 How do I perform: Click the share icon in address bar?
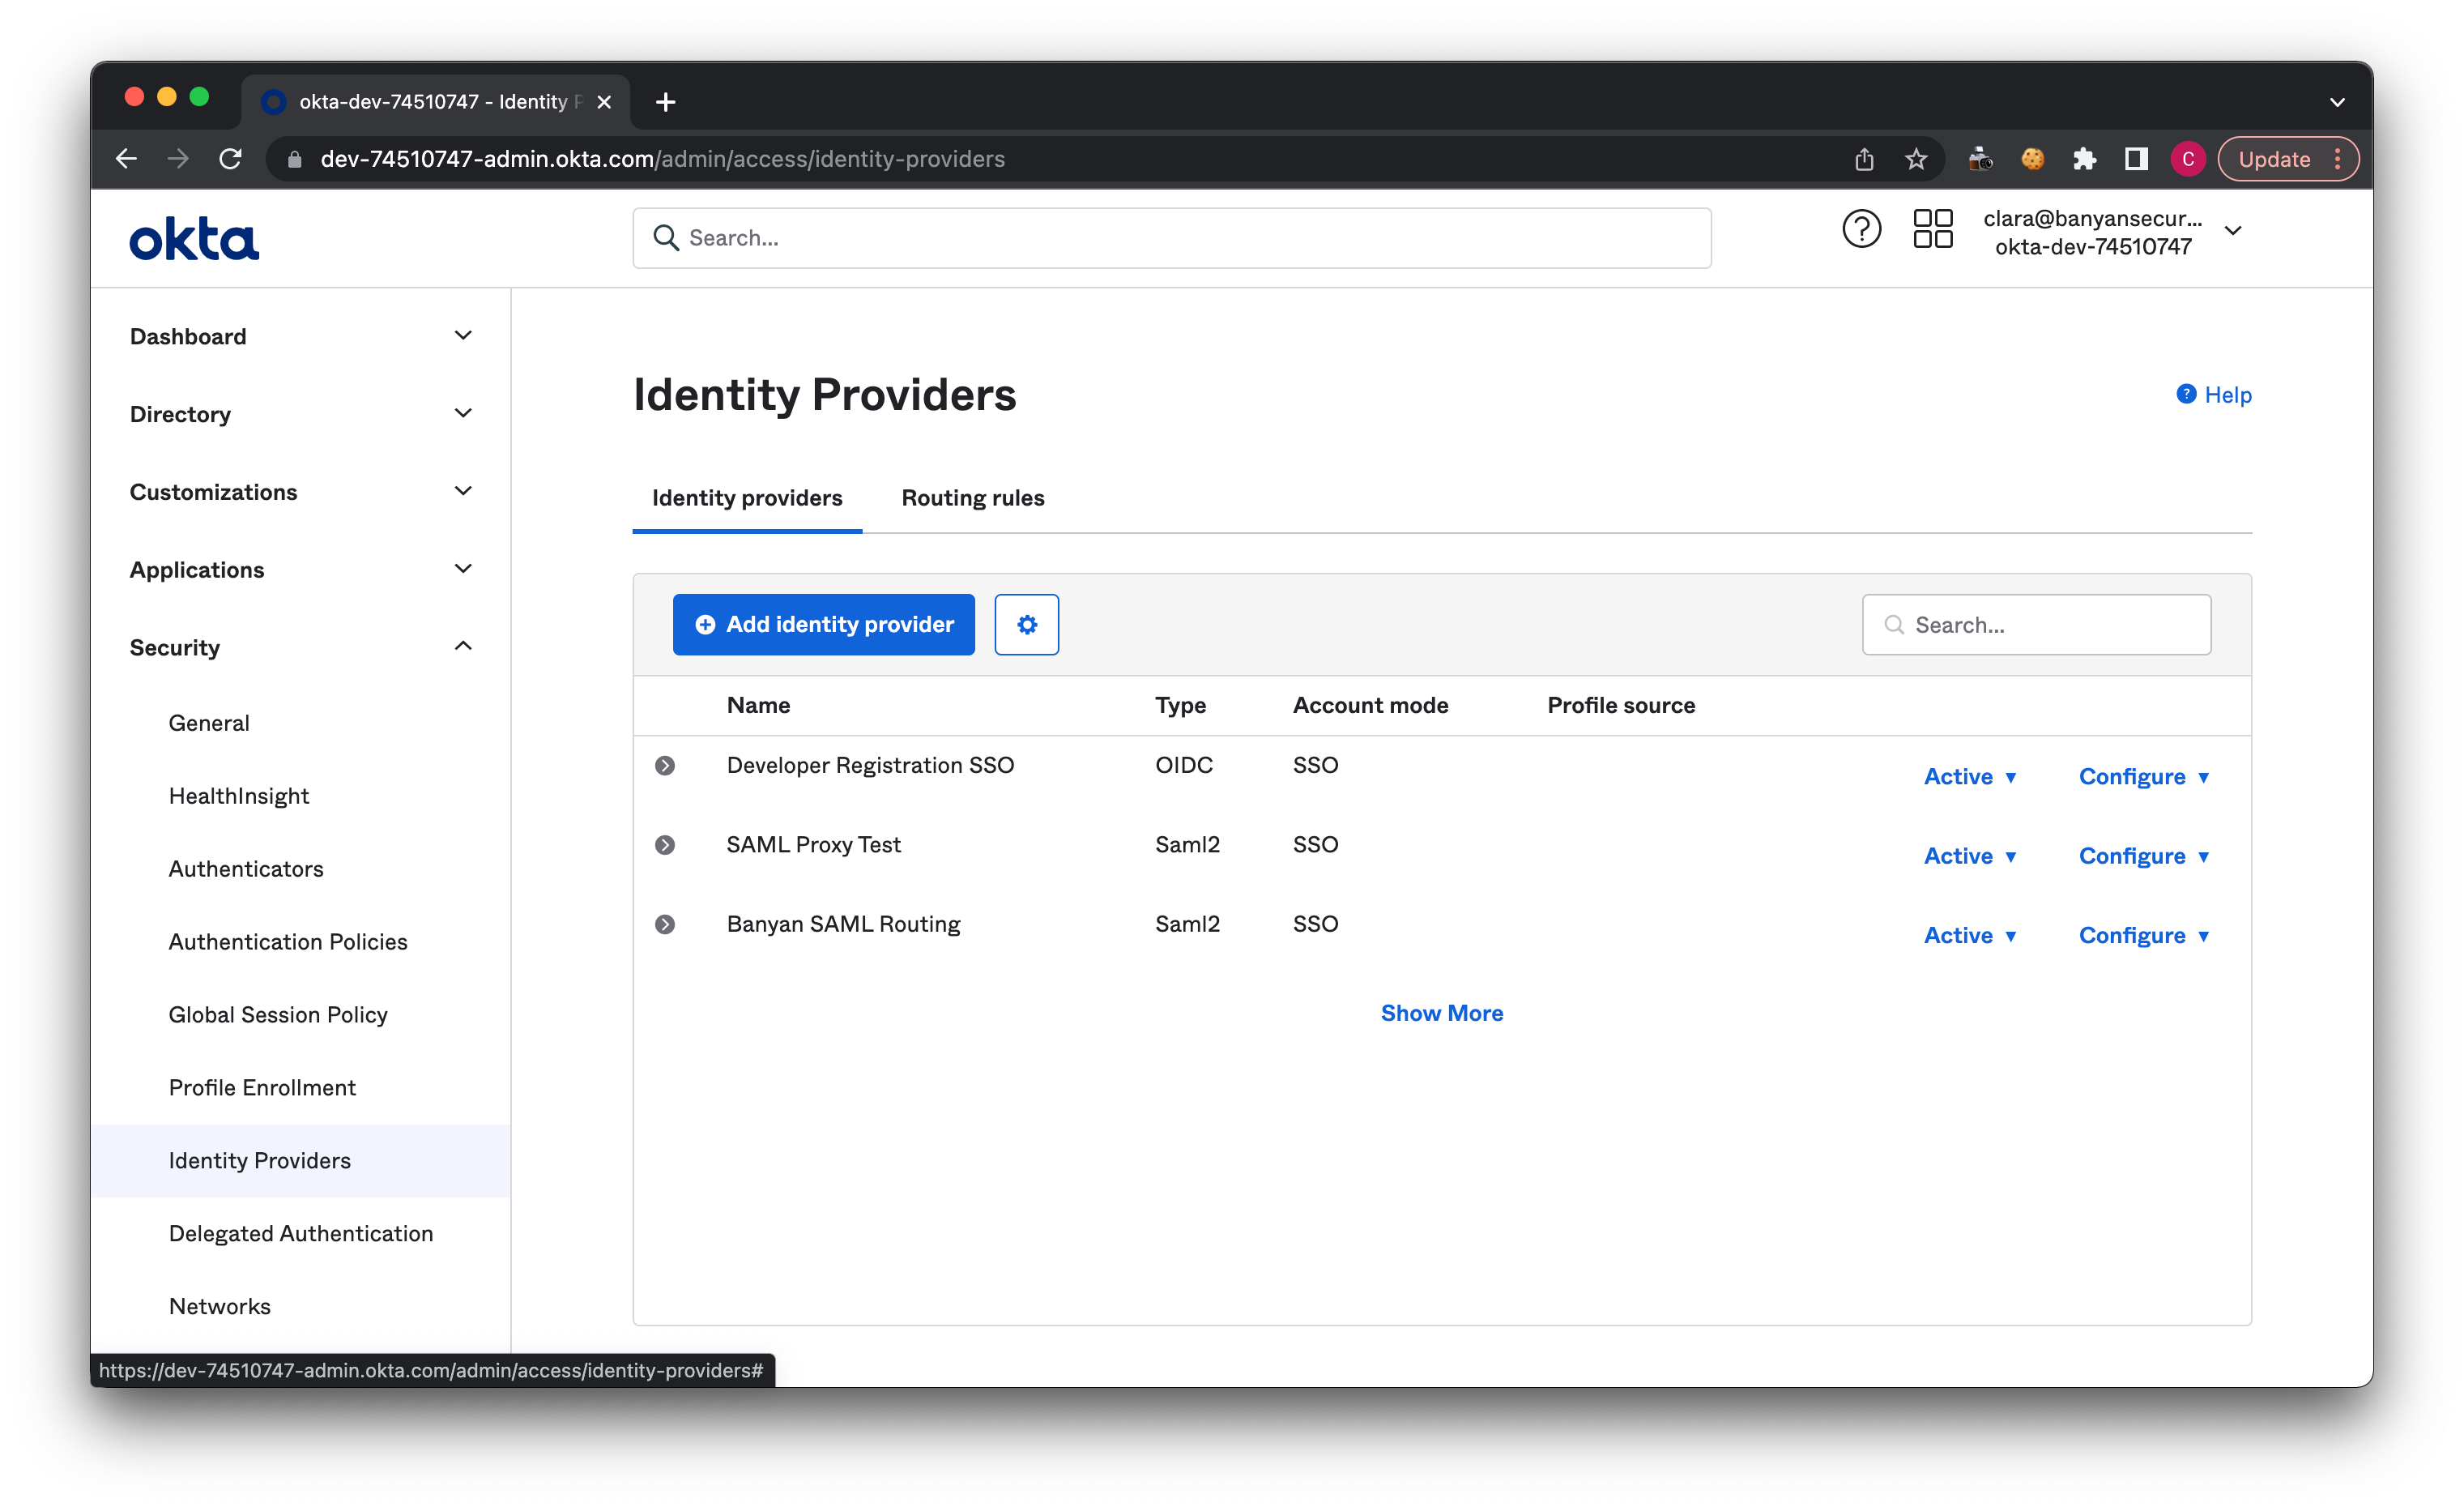click(1864, 159)
